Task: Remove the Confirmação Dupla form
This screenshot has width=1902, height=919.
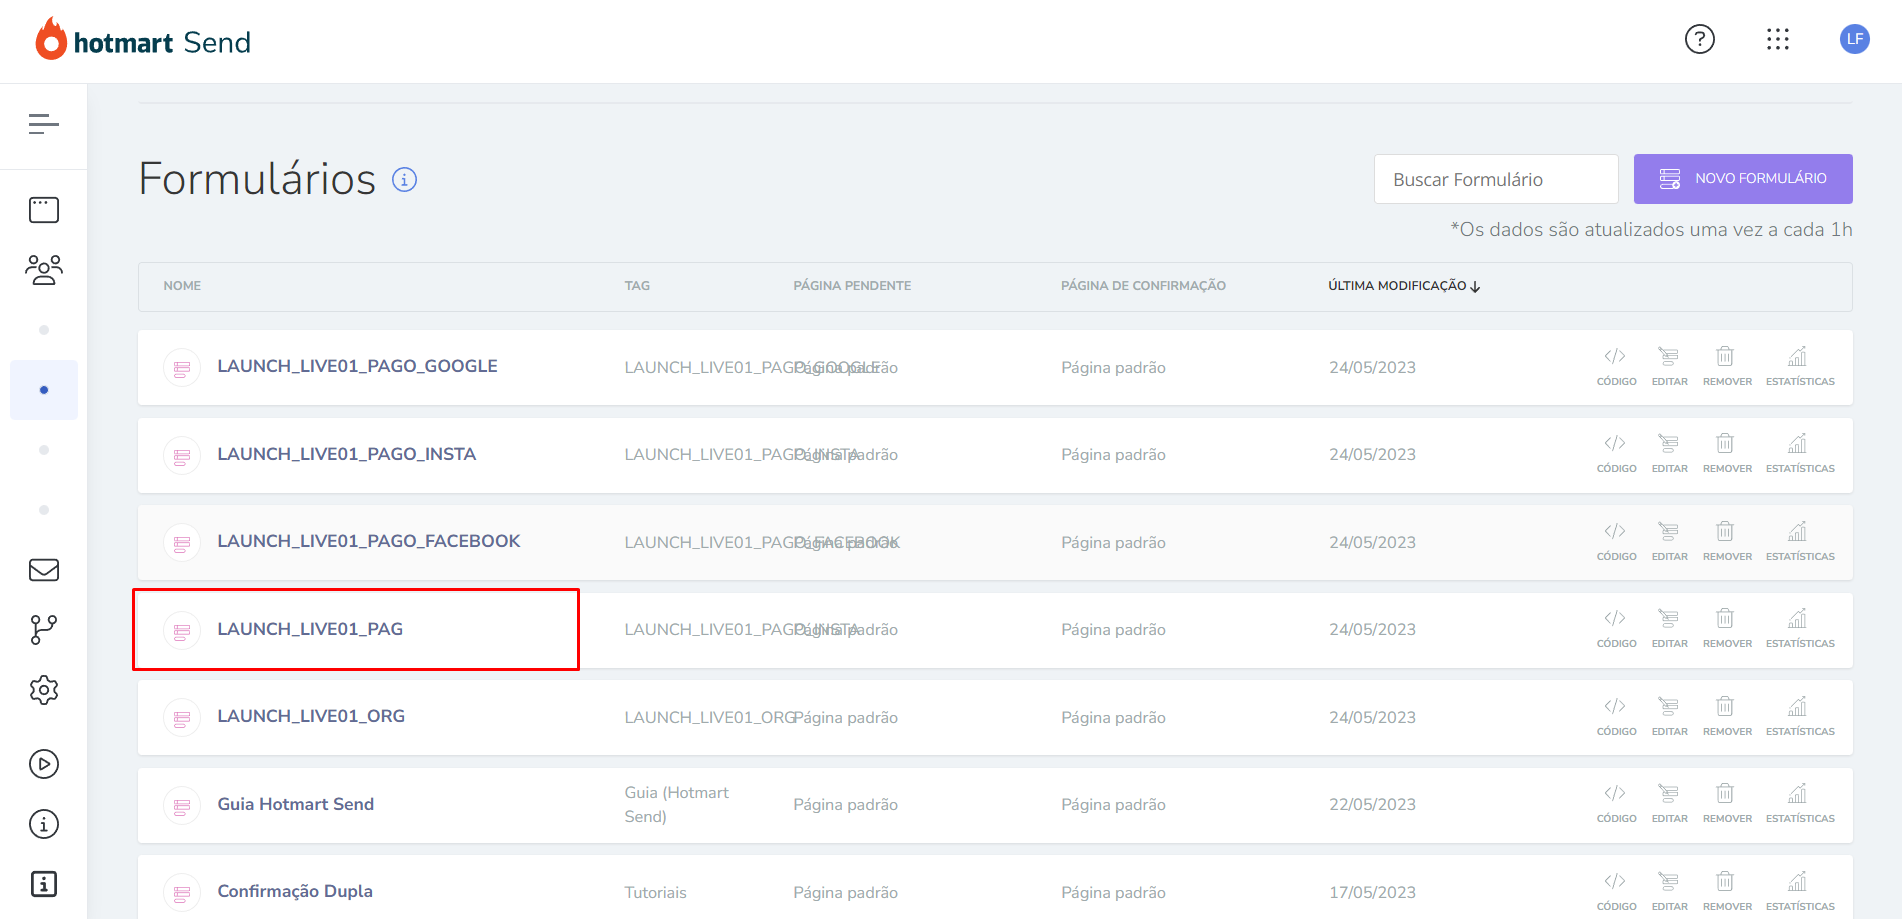Action: [x=1727, y=892]
